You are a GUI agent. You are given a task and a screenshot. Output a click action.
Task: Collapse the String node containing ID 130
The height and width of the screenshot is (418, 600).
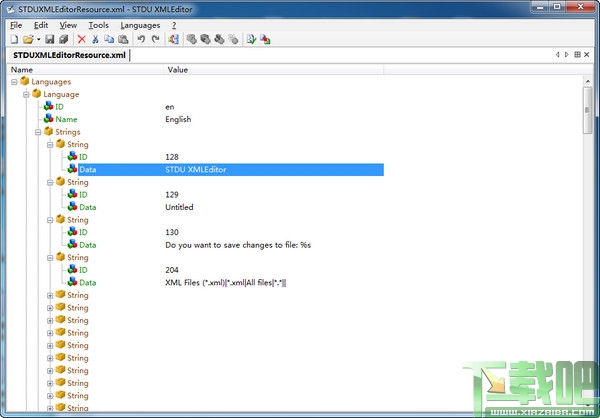50,220
